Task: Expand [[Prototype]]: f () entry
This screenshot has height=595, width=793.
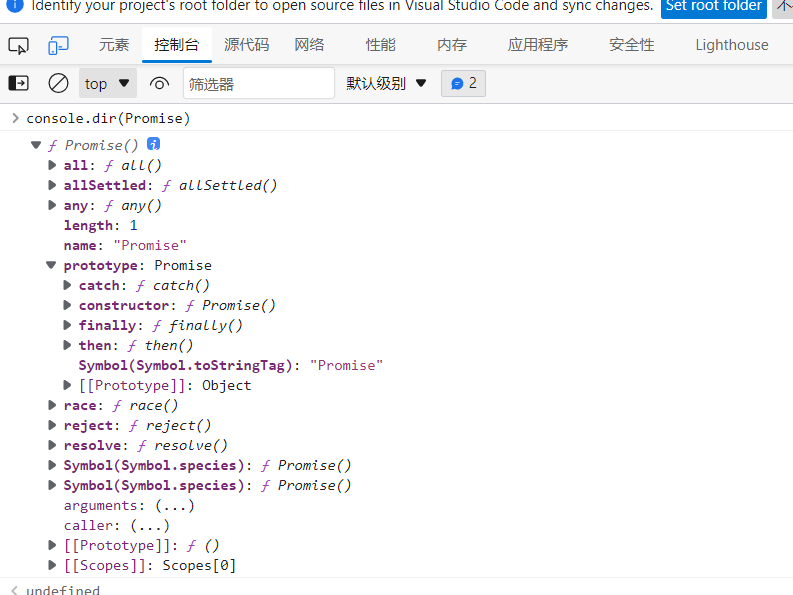Action: pos(52,545)
